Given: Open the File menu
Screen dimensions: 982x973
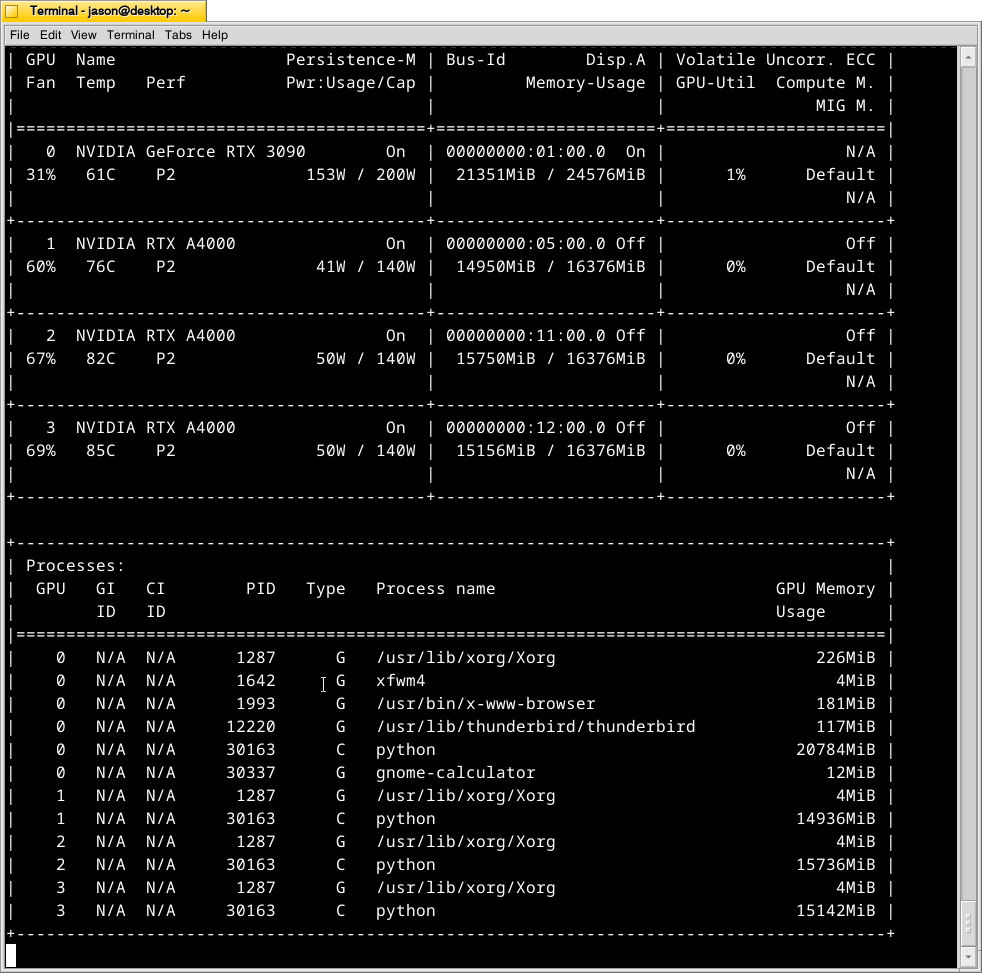Looking at the screenshot, I should 19,35.
